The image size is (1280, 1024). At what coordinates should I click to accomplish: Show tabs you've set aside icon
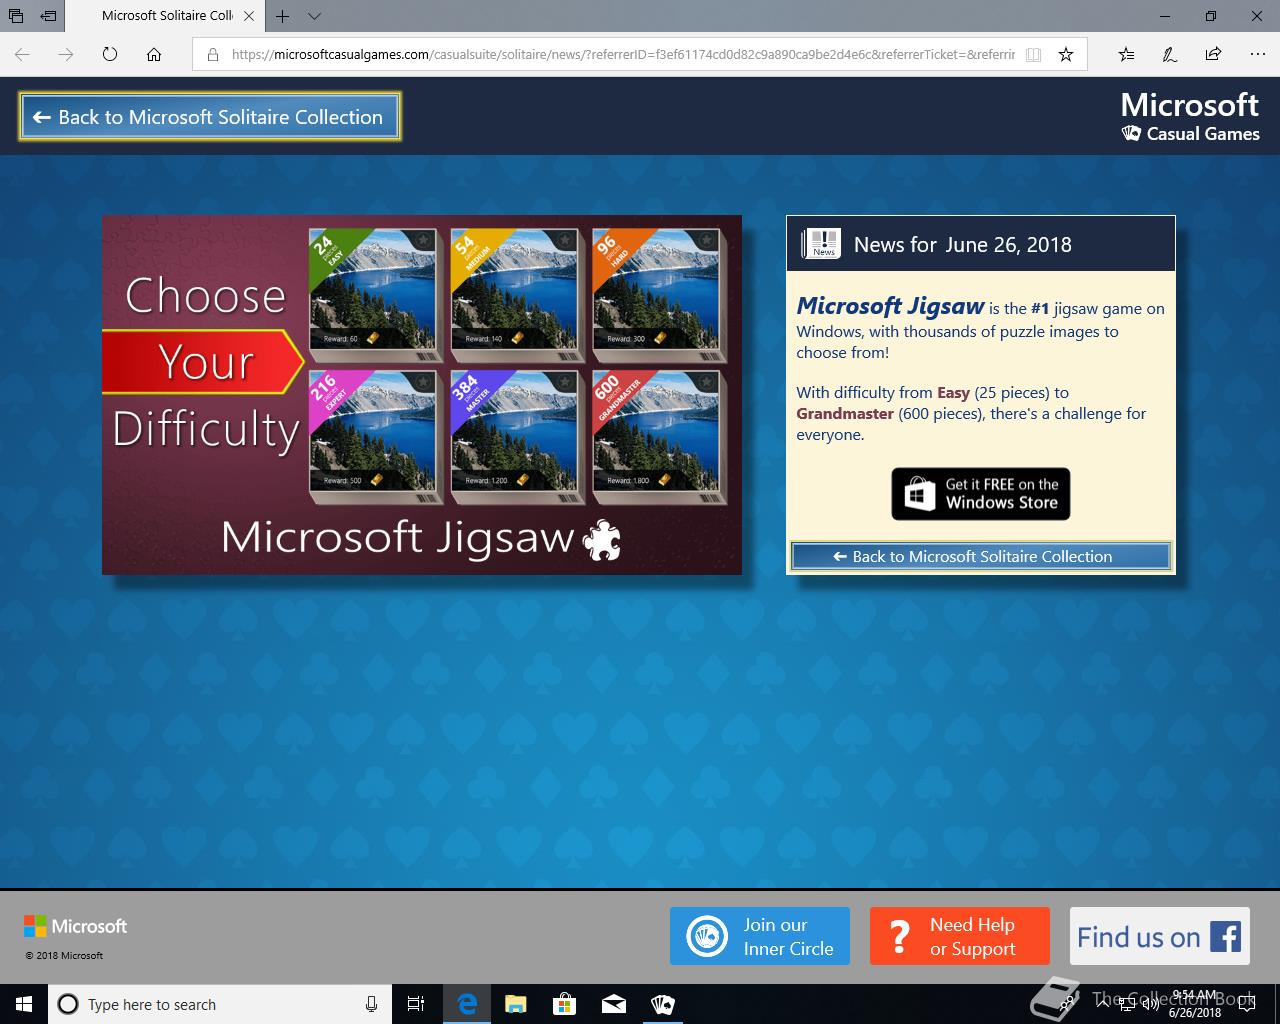16,16
